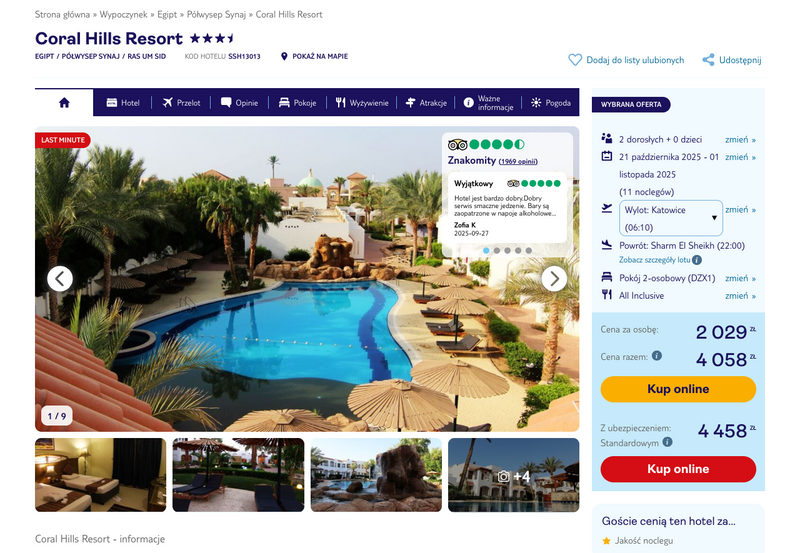Click the home icon tab

point(64,103)
